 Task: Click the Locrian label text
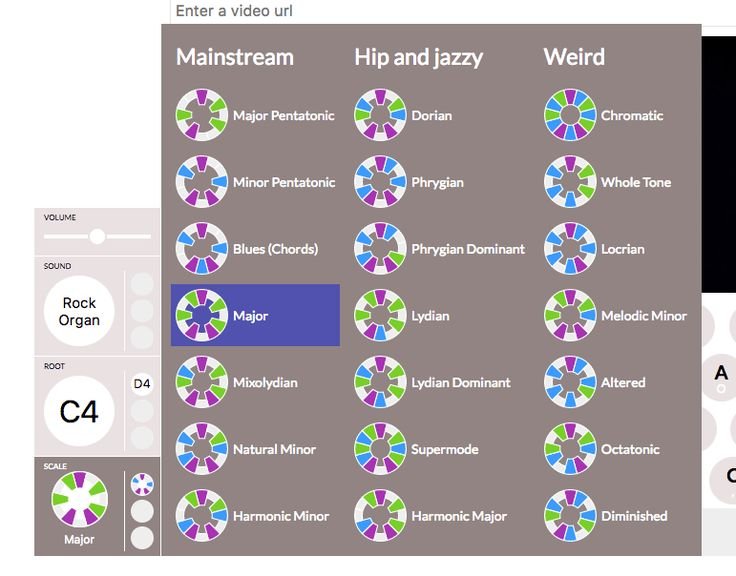click(x=623, y=249)
